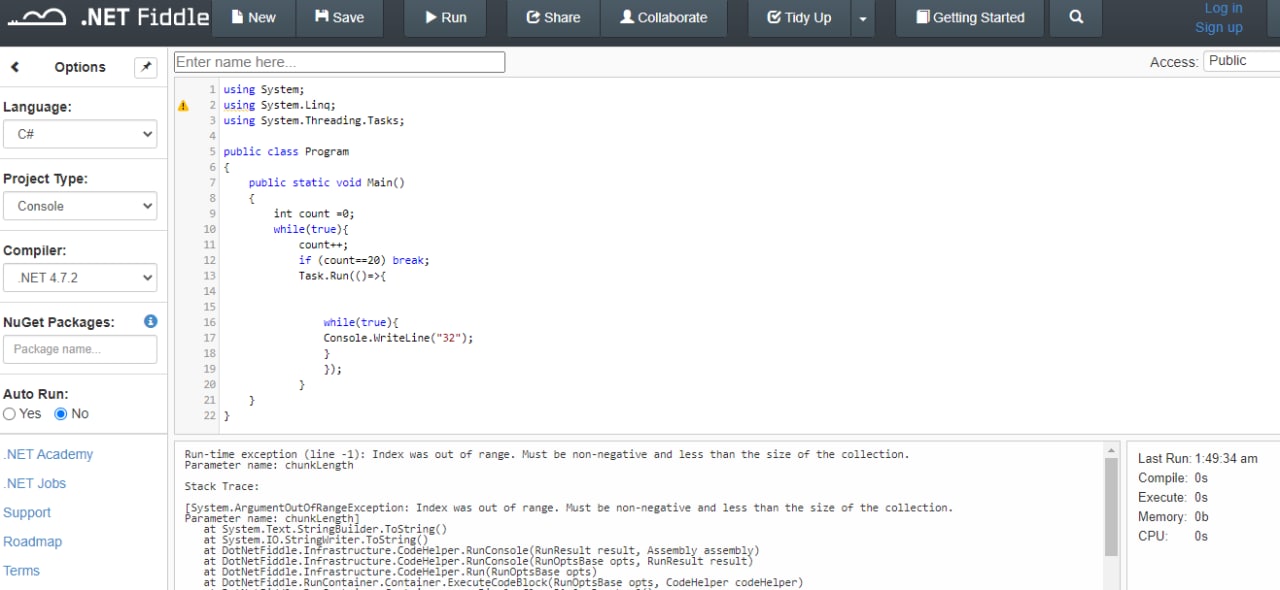Open the Share option

(x=553, y=18)
